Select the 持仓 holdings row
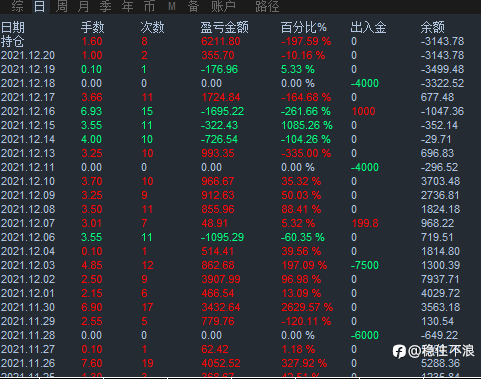Viewport: 481px width, 379px height. [240, 41]
